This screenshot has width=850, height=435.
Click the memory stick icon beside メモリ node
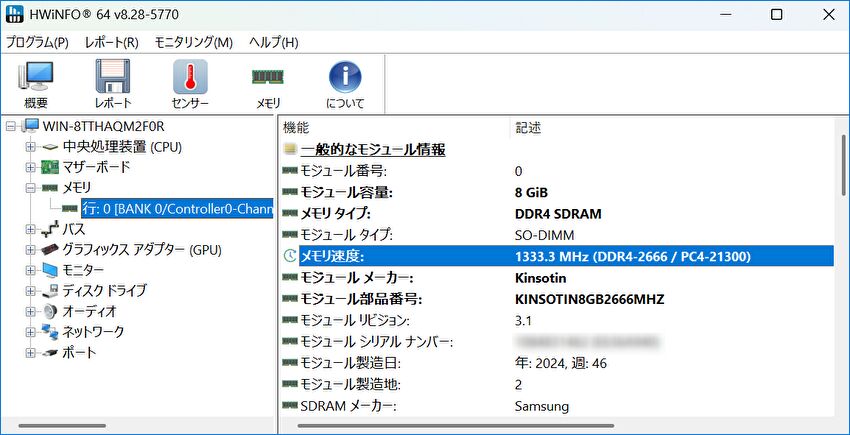tap(50, 188)
